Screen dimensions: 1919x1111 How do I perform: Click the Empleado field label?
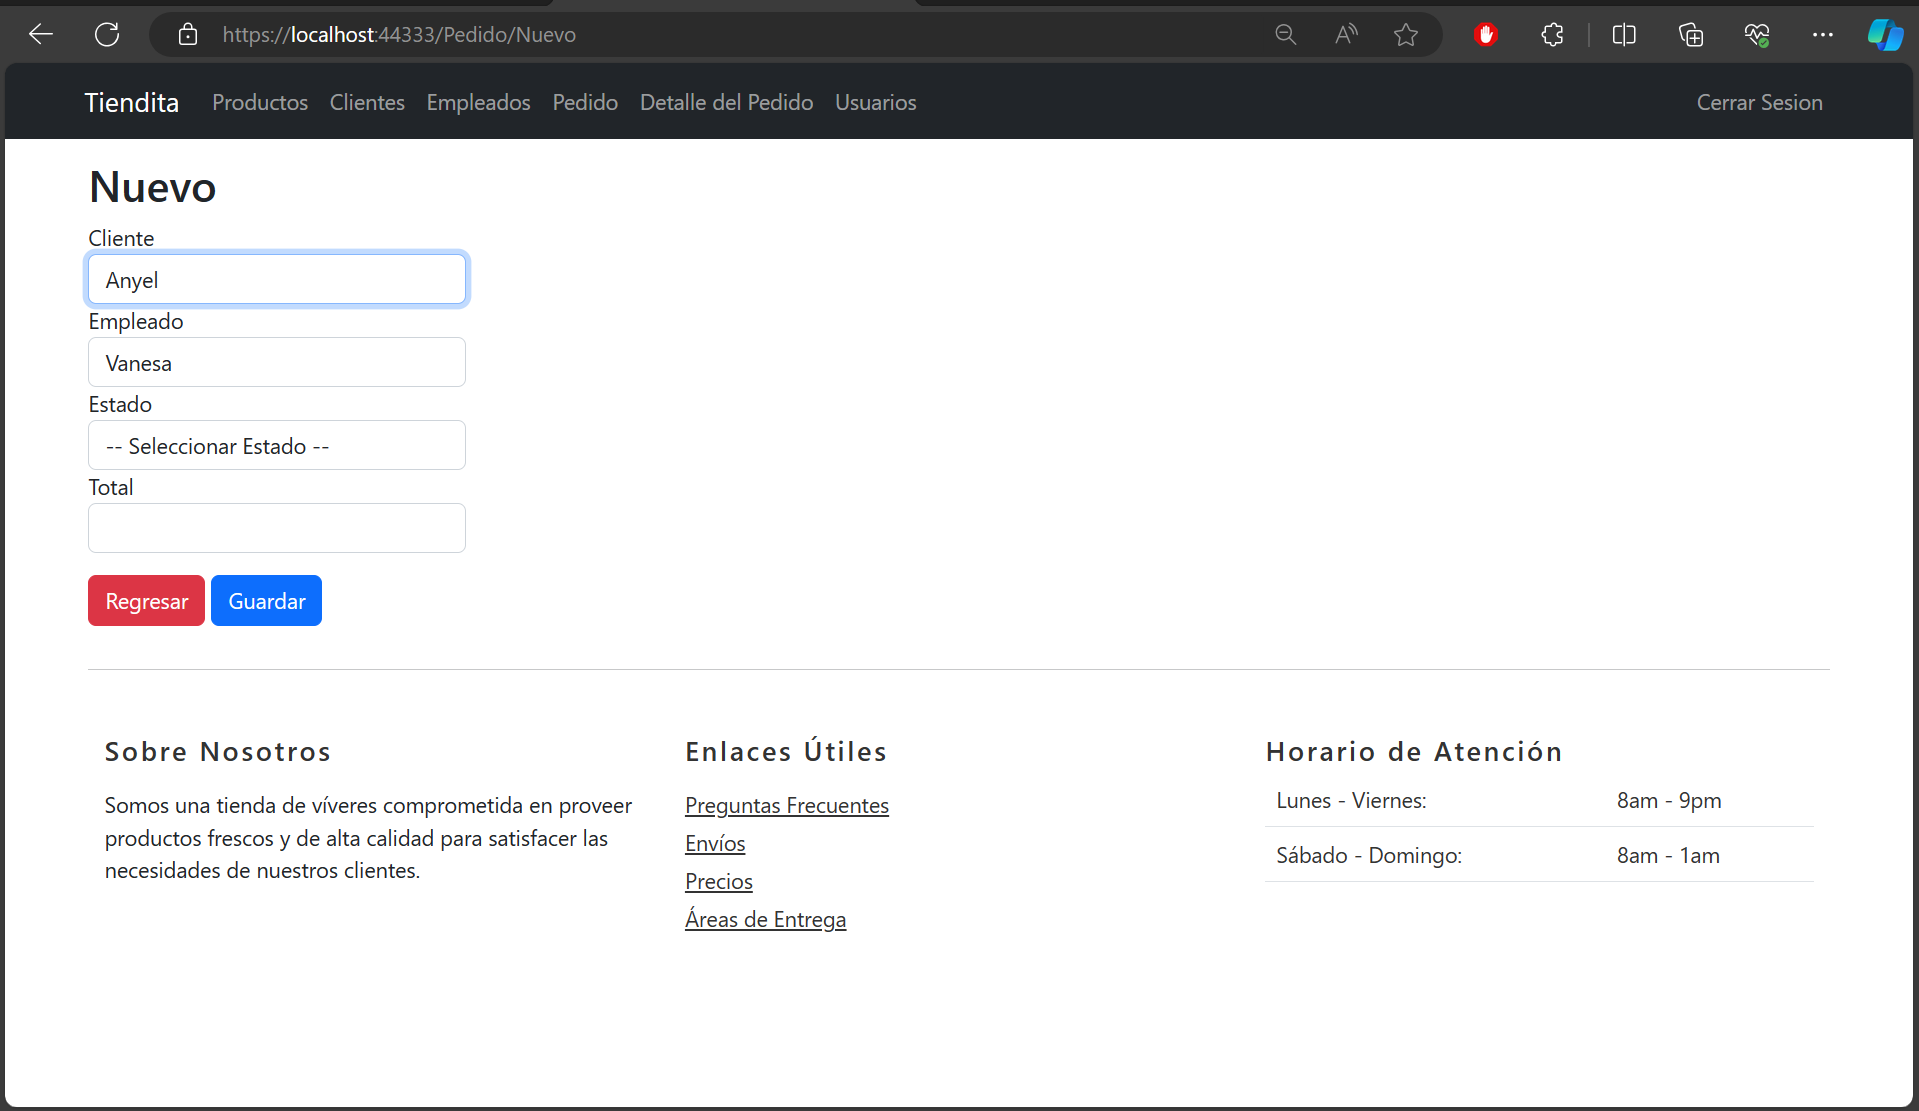(136, 321)
